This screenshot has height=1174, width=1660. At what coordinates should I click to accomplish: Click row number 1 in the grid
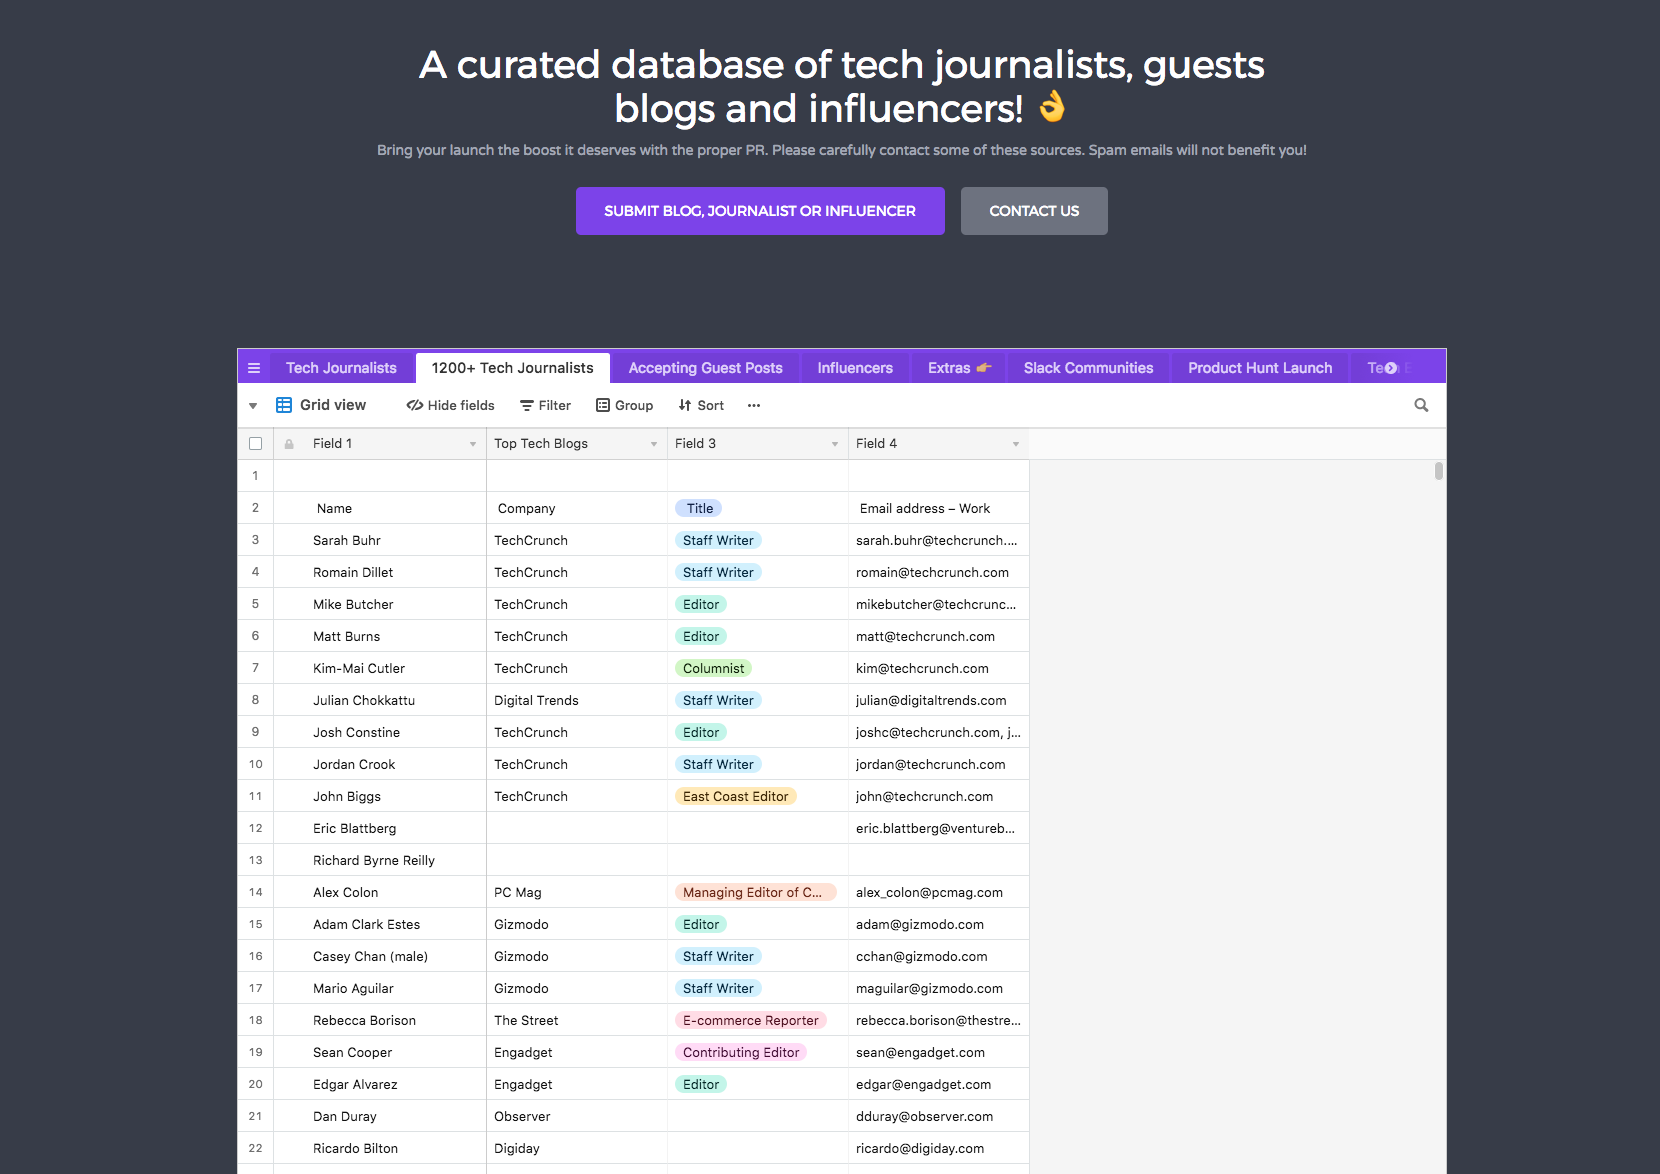pos(255,476)
